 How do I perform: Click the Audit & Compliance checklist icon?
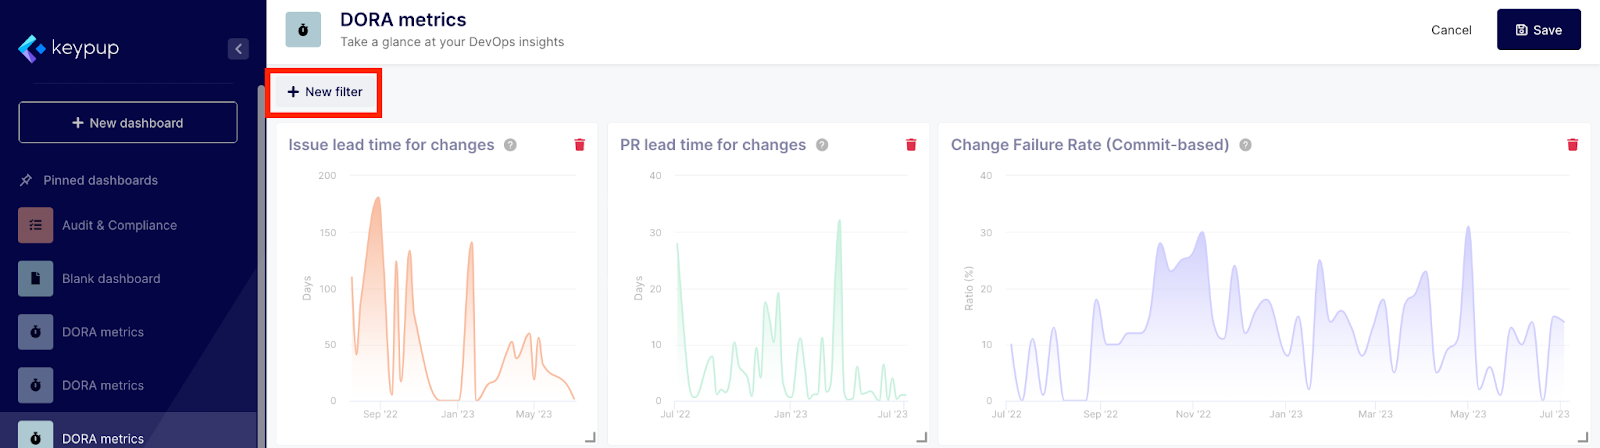(x=35, y=226)
